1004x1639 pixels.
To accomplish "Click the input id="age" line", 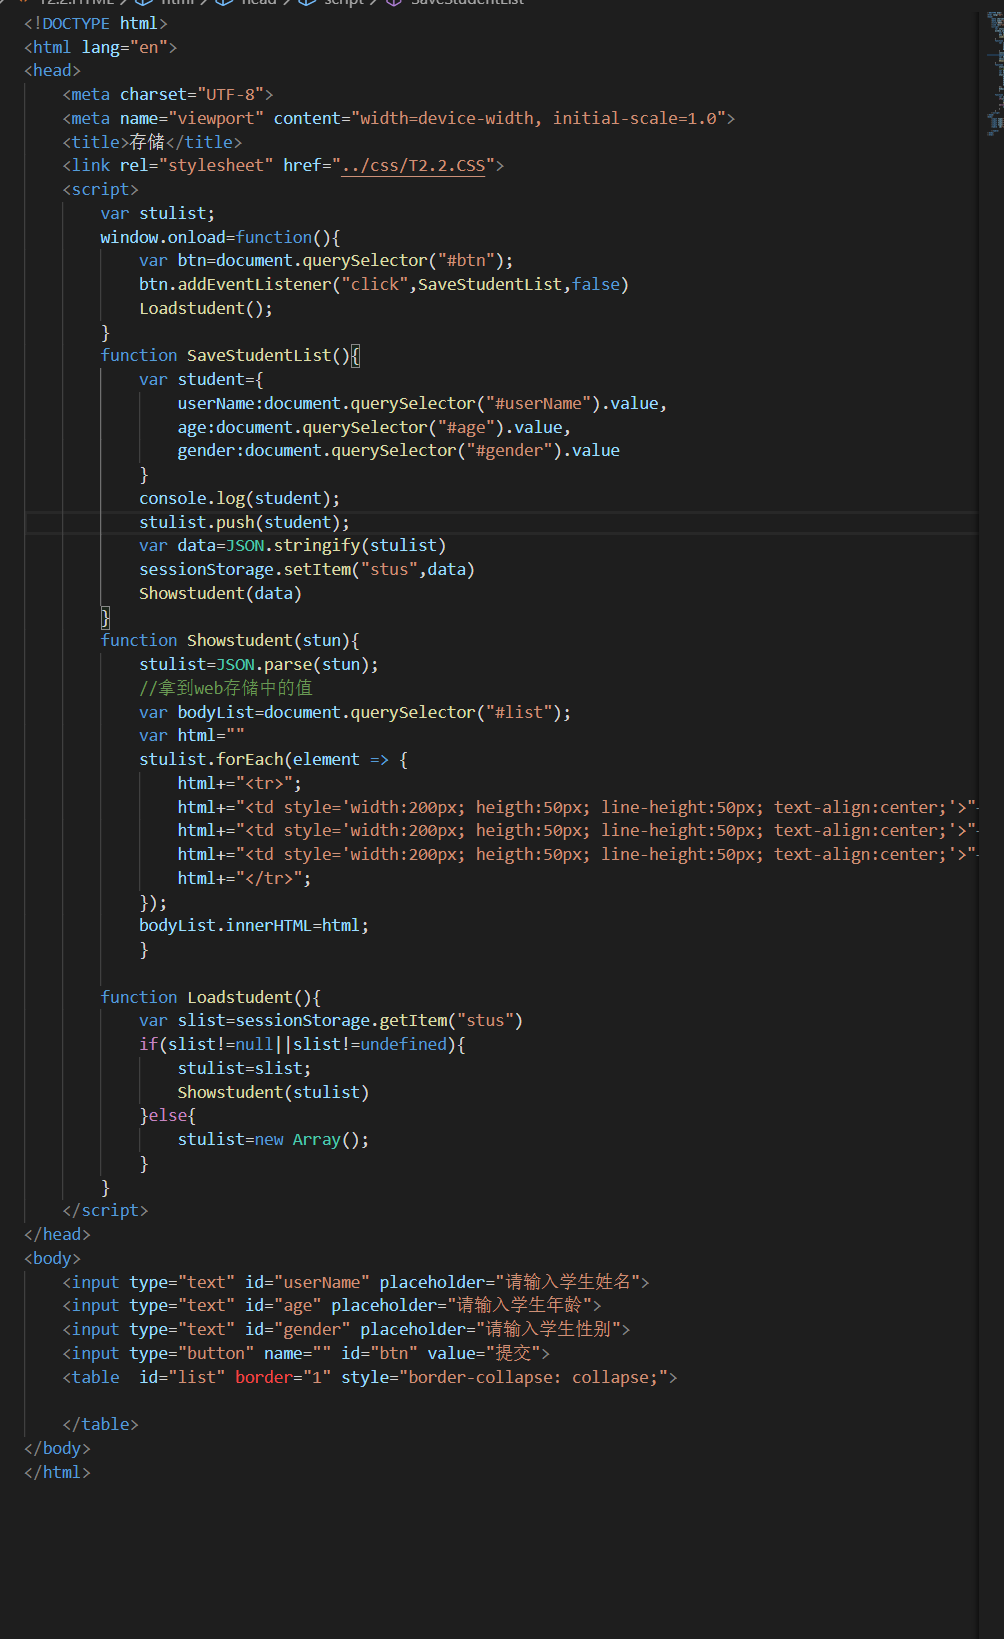I will click(332, 1305).
